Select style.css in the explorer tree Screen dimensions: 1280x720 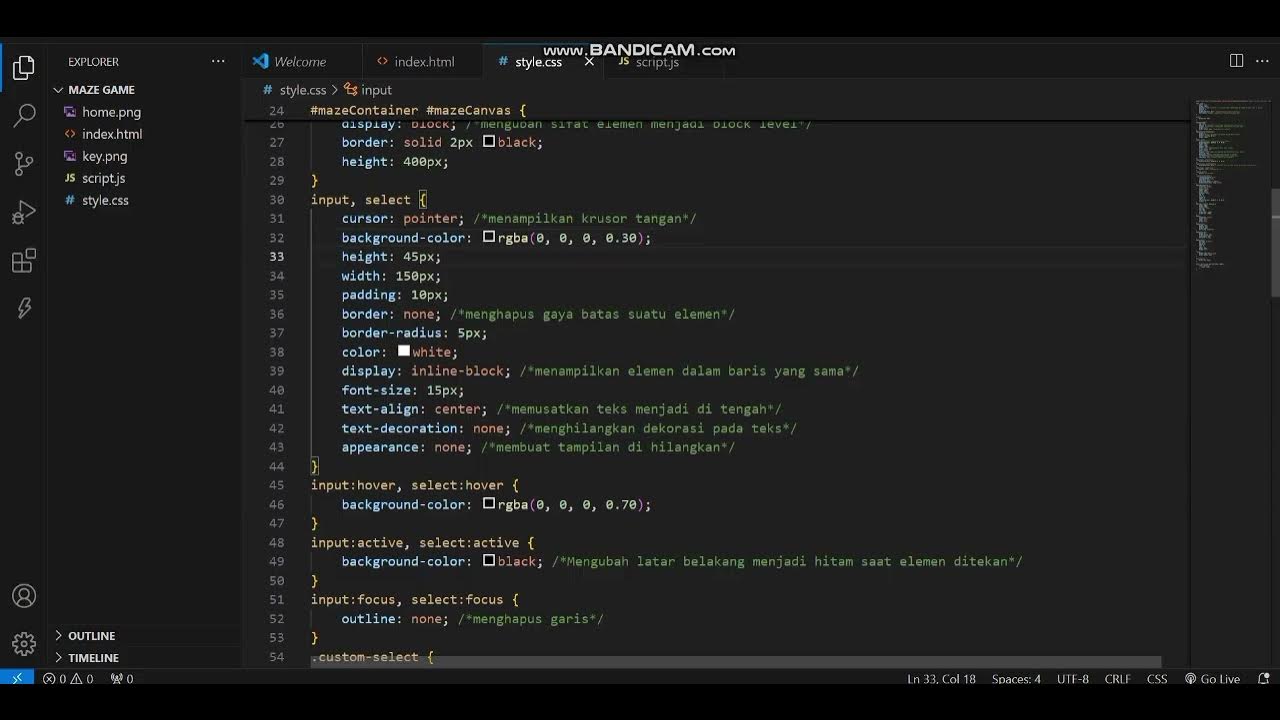tap(105, 200)
